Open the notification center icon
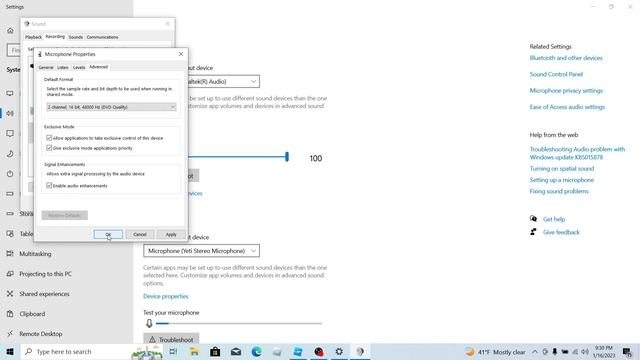The image size is (640, 360). [x=627, y=351]
